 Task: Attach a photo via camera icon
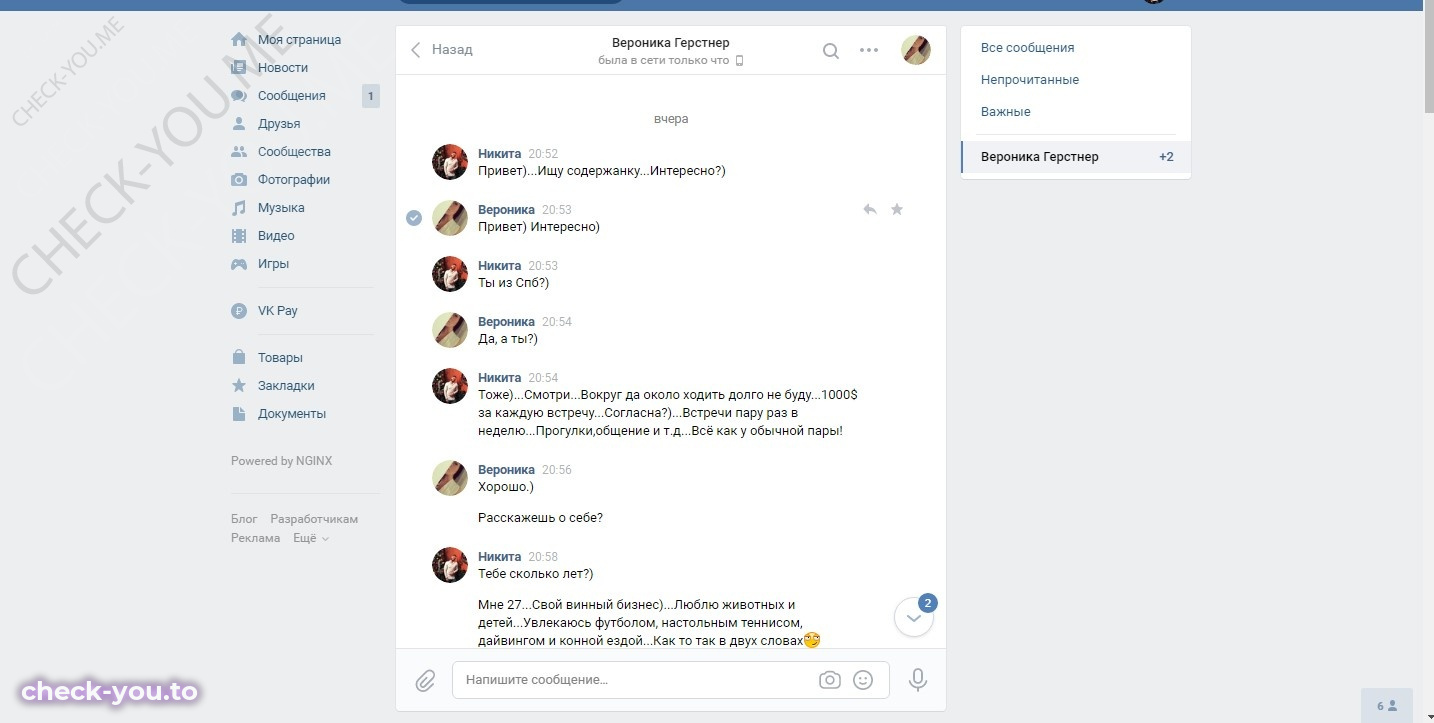click(x=830, y=680)
